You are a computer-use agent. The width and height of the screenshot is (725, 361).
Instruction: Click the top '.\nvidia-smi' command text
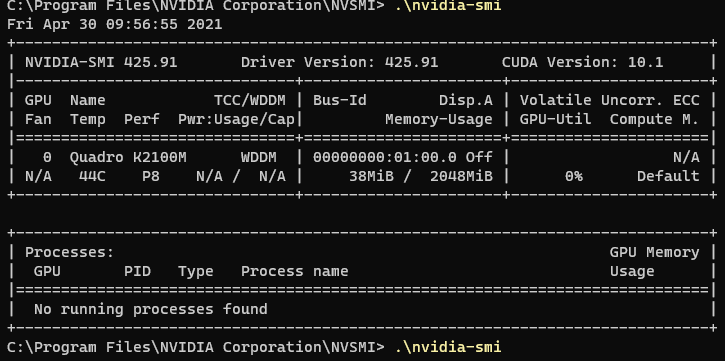[x=448, y=6]
